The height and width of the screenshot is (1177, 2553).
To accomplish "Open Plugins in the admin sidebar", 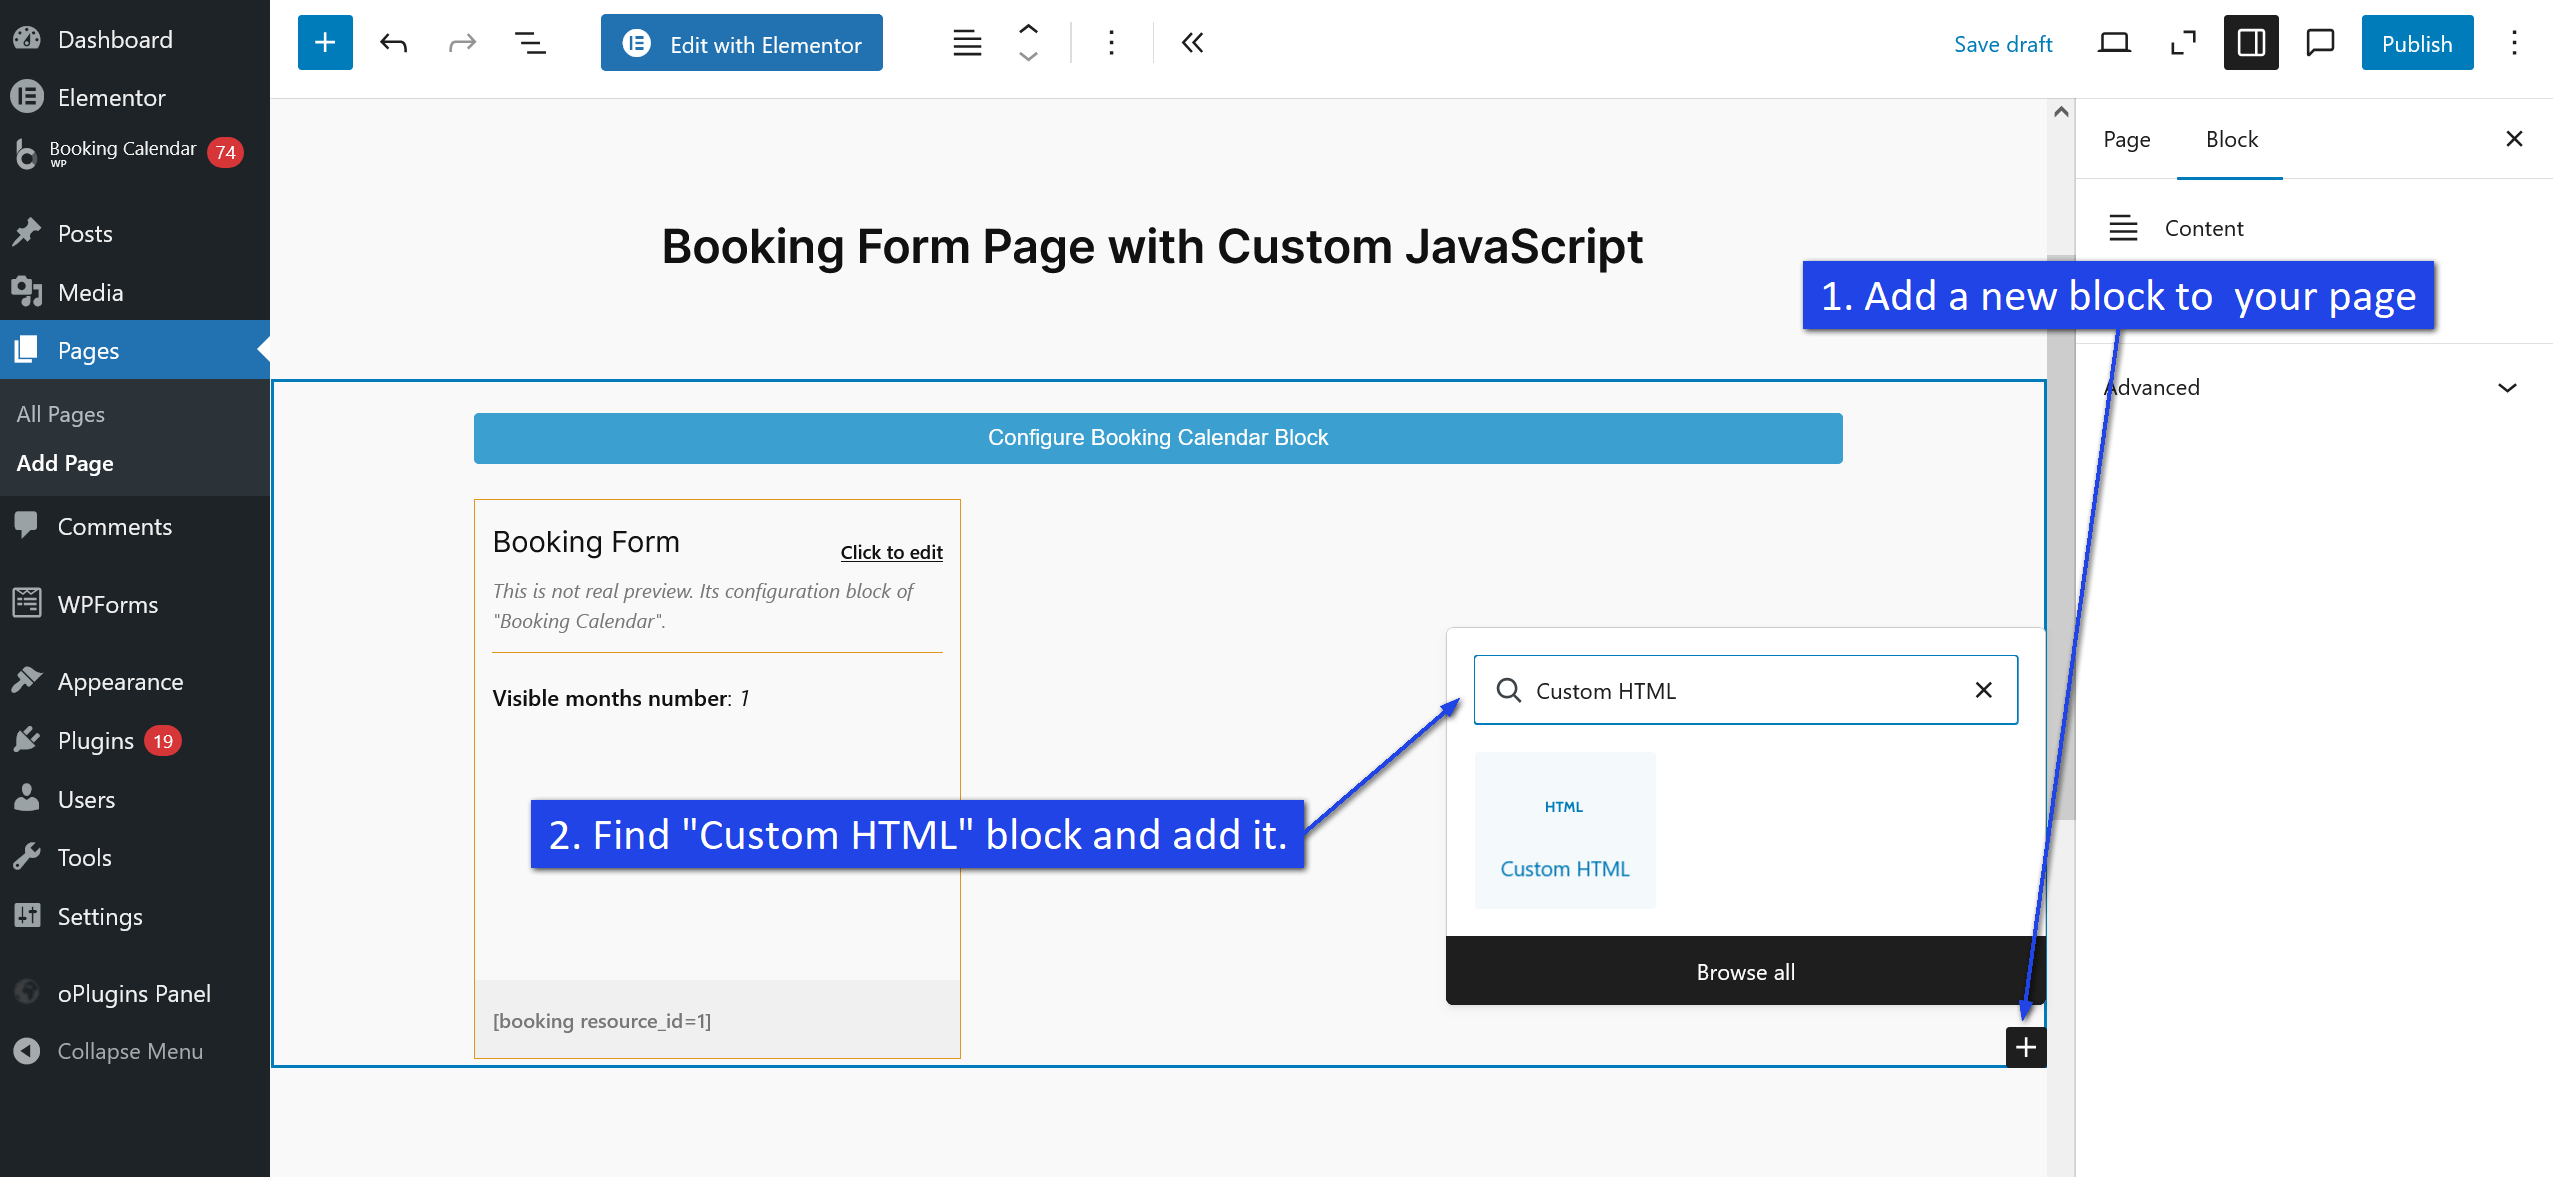I will click(96, 741).
